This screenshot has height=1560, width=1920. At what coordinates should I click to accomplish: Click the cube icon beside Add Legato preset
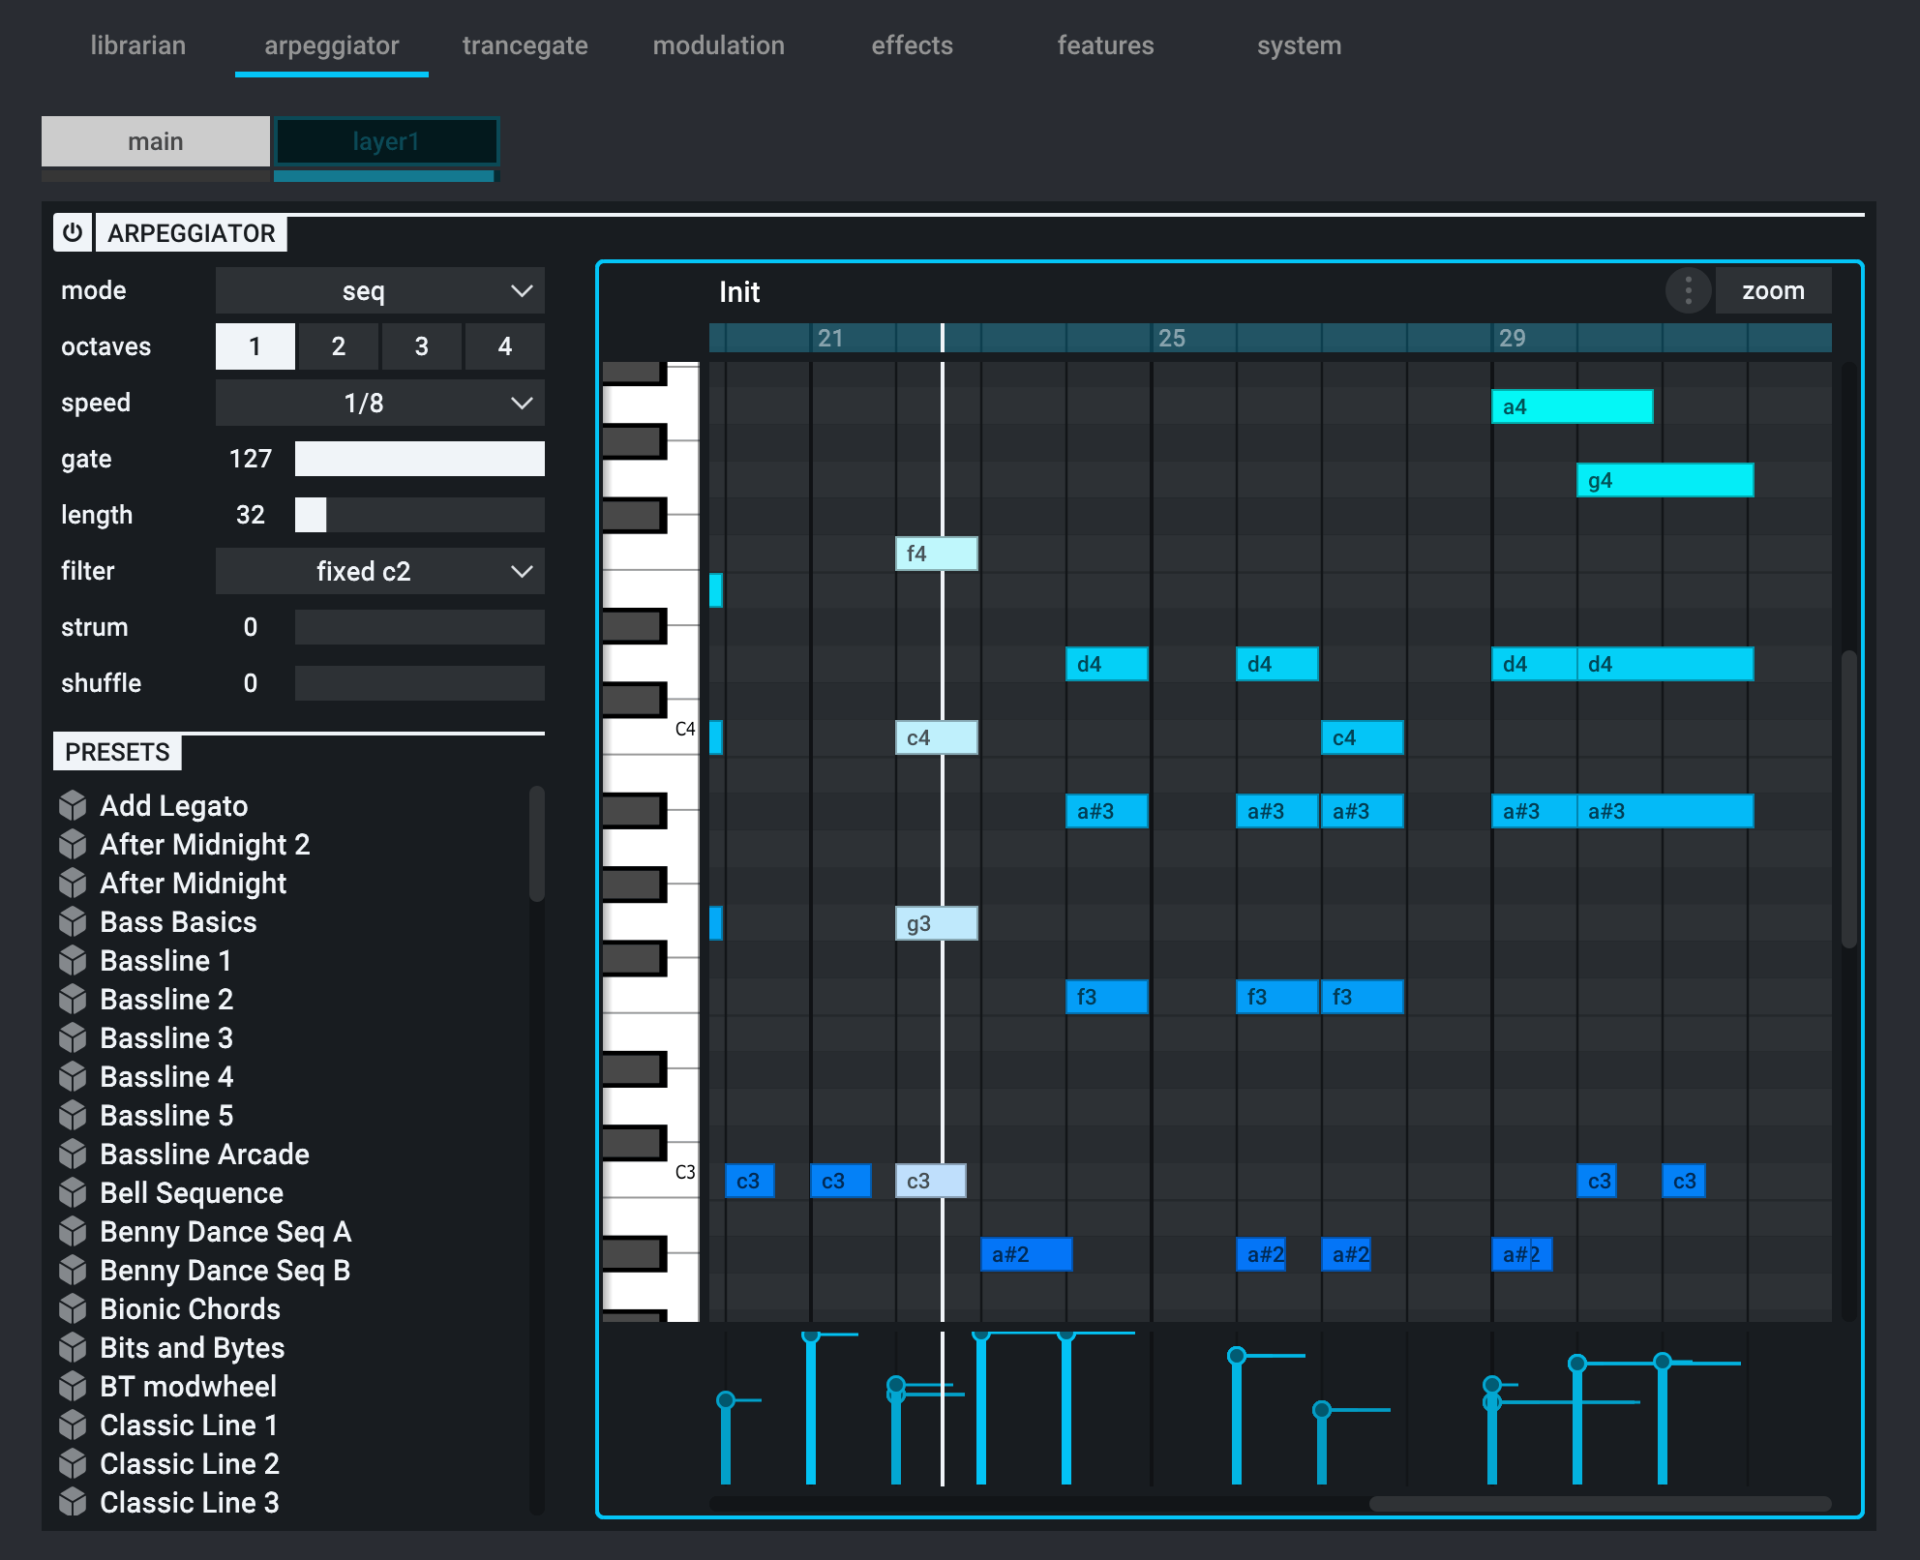[x=73, y=805]
